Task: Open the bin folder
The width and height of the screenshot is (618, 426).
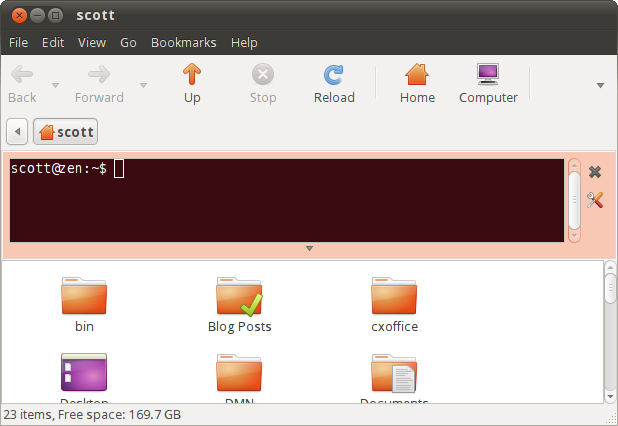Action: pos(84,297)
